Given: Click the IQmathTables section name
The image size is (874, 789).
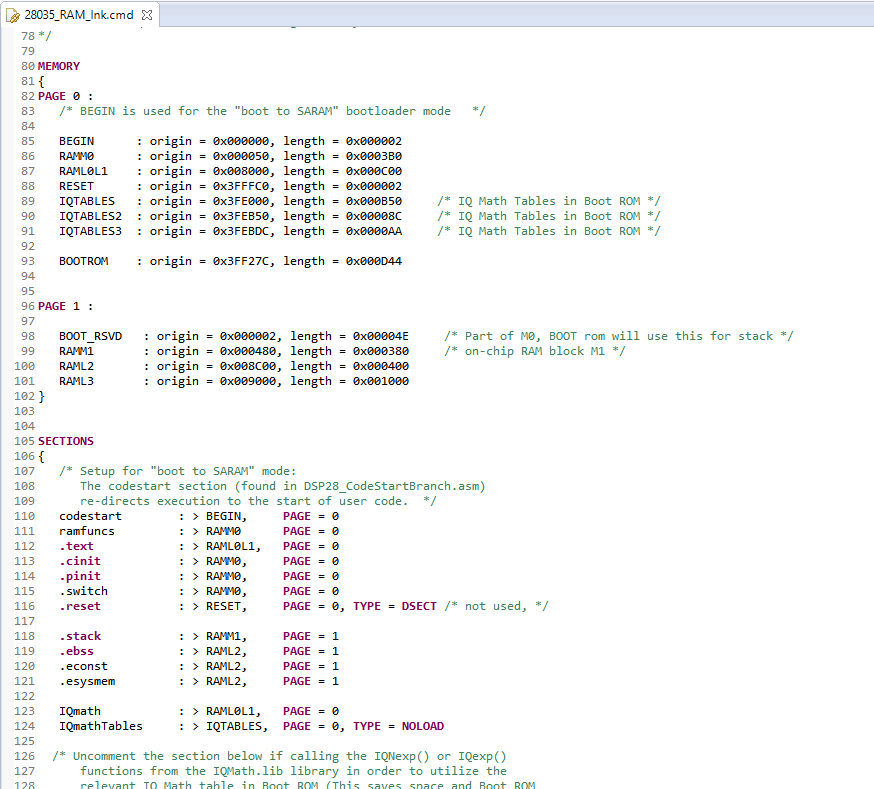Looking at the screenshot, I should point(100,726).
